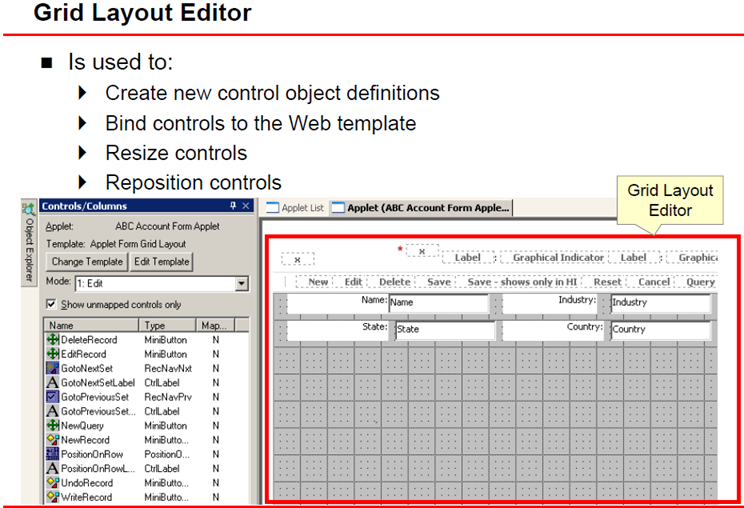Pin the Controls/Columns panel
The height and width of the screenshot is (508, 744).
(233, 205)
